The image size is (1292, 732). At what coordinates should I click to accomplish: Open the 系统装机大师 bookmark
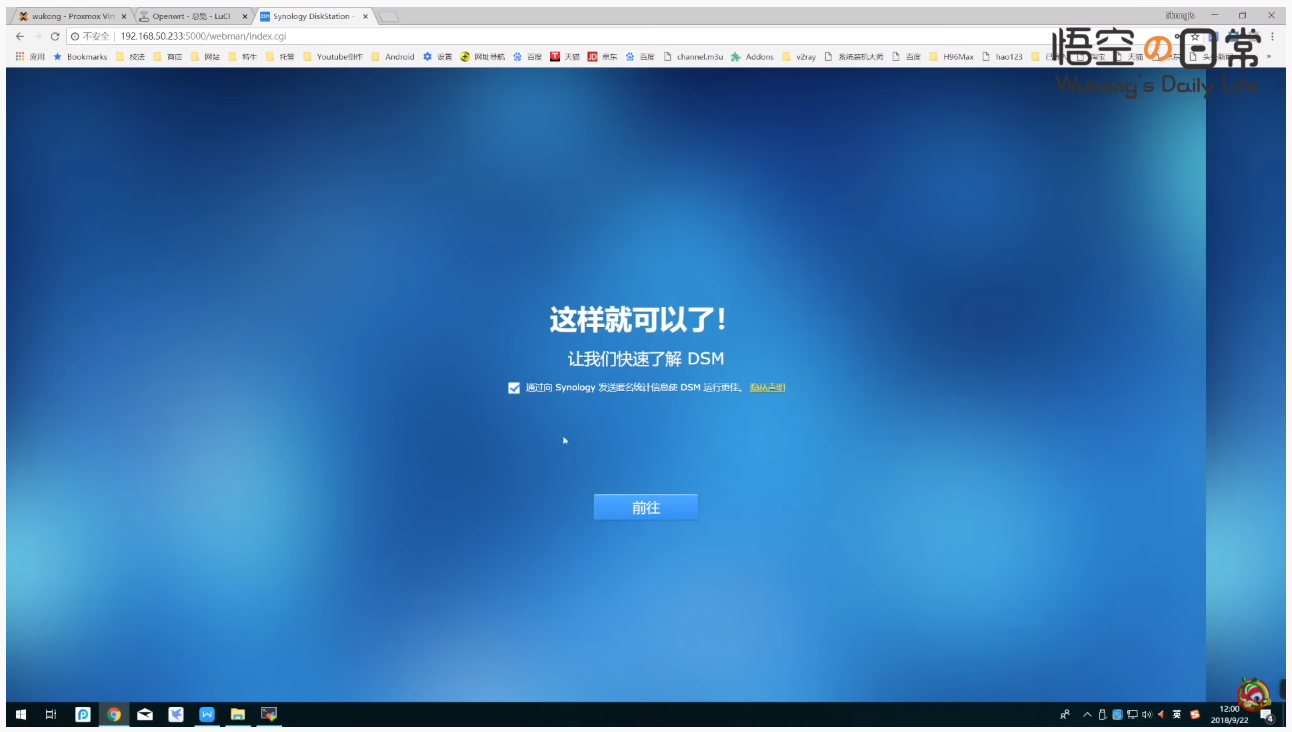[854, 57]
